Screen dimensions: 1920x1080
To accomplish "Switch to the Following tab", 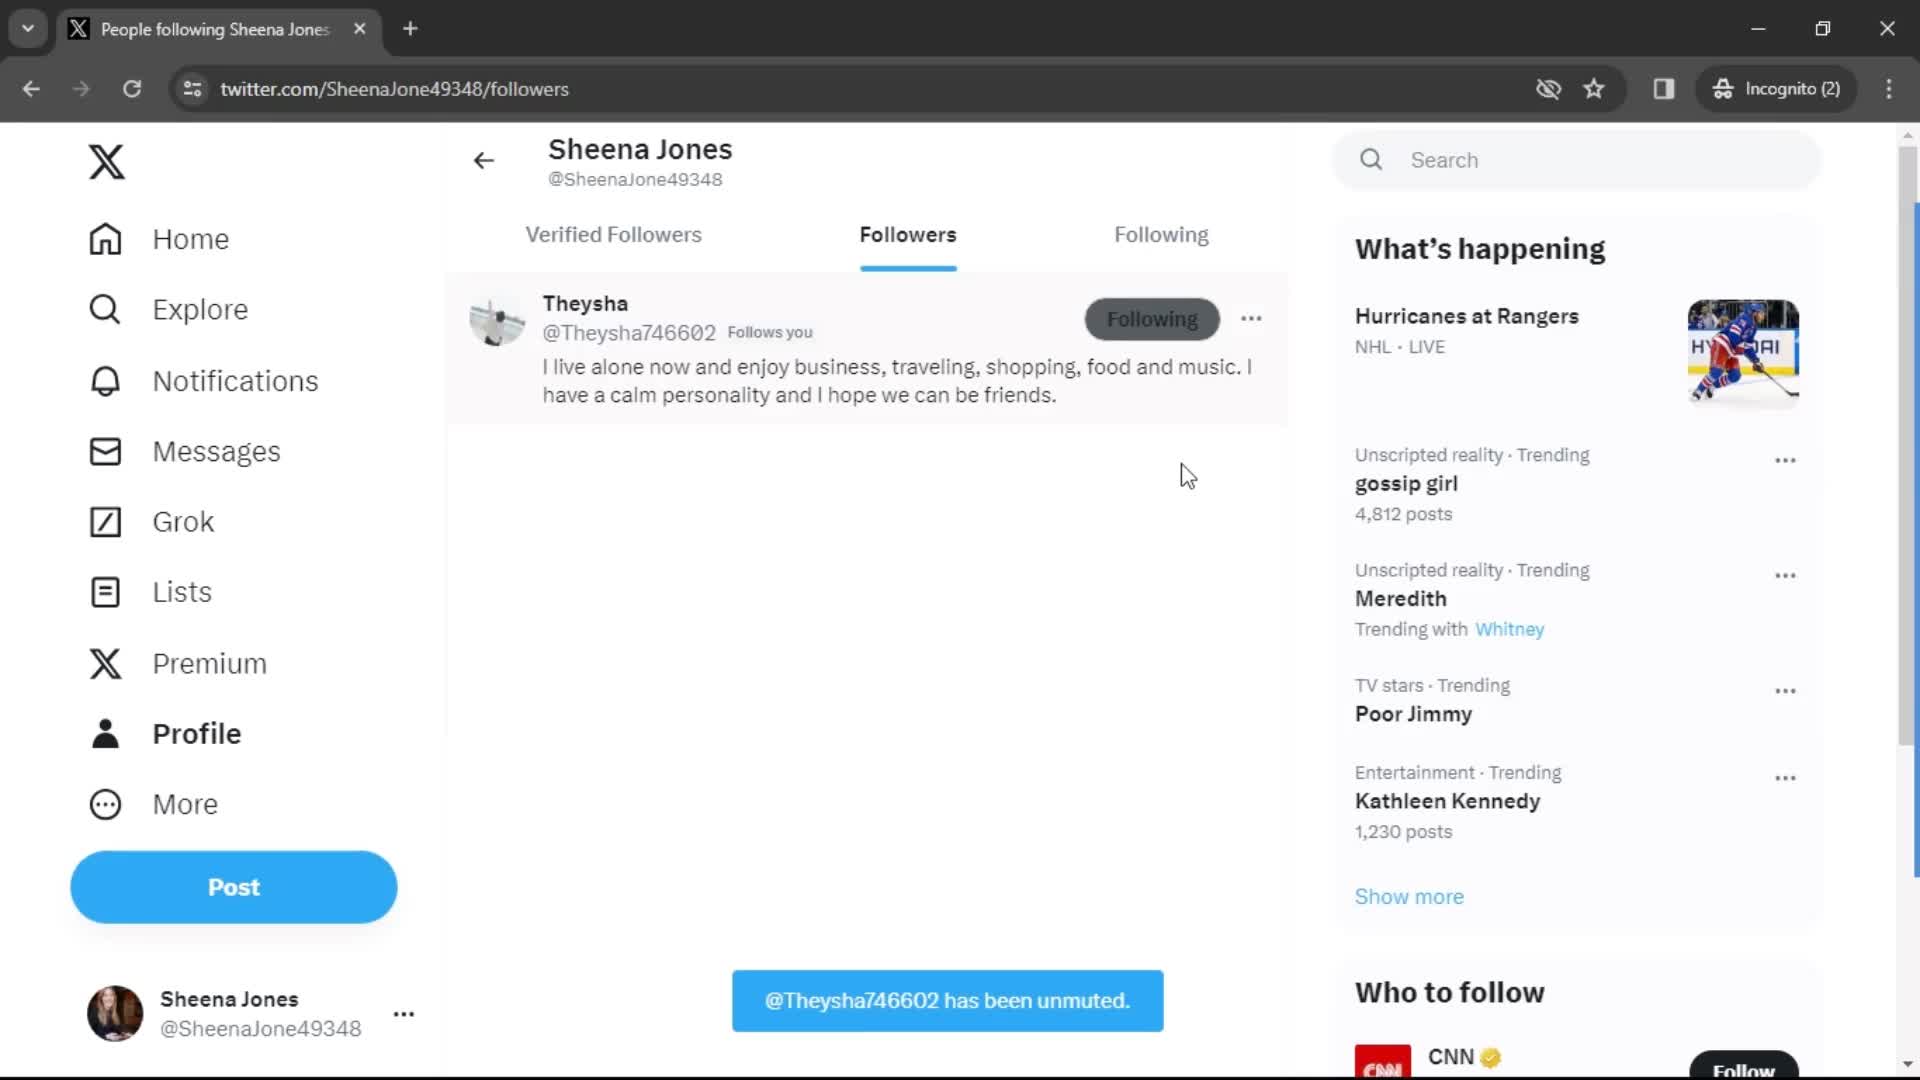I will pos(1161,235).
